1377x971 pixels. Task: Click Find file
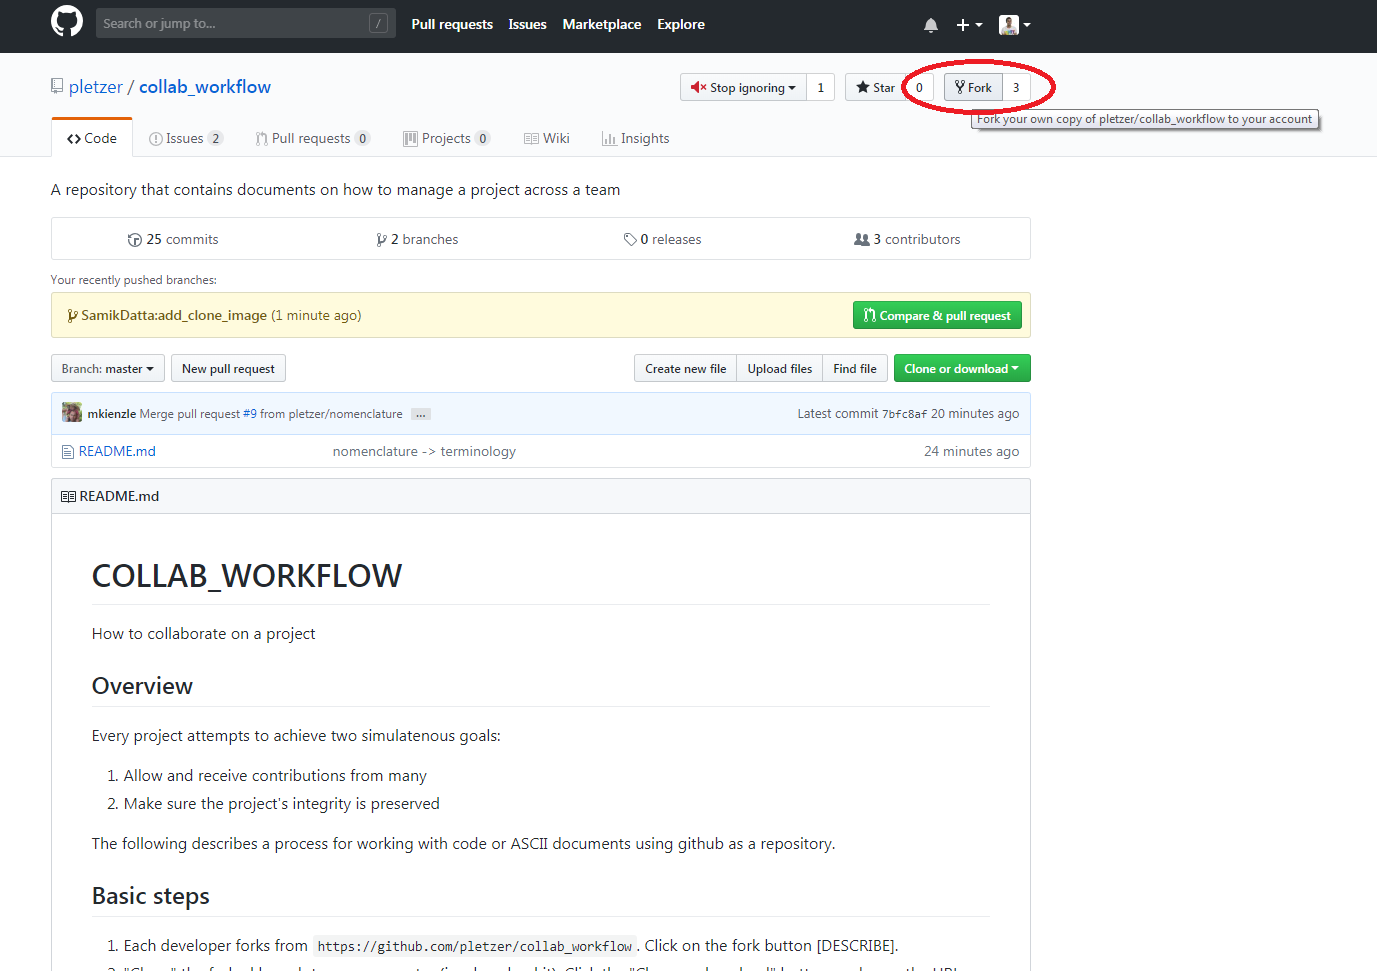click(x=855, y=368)
